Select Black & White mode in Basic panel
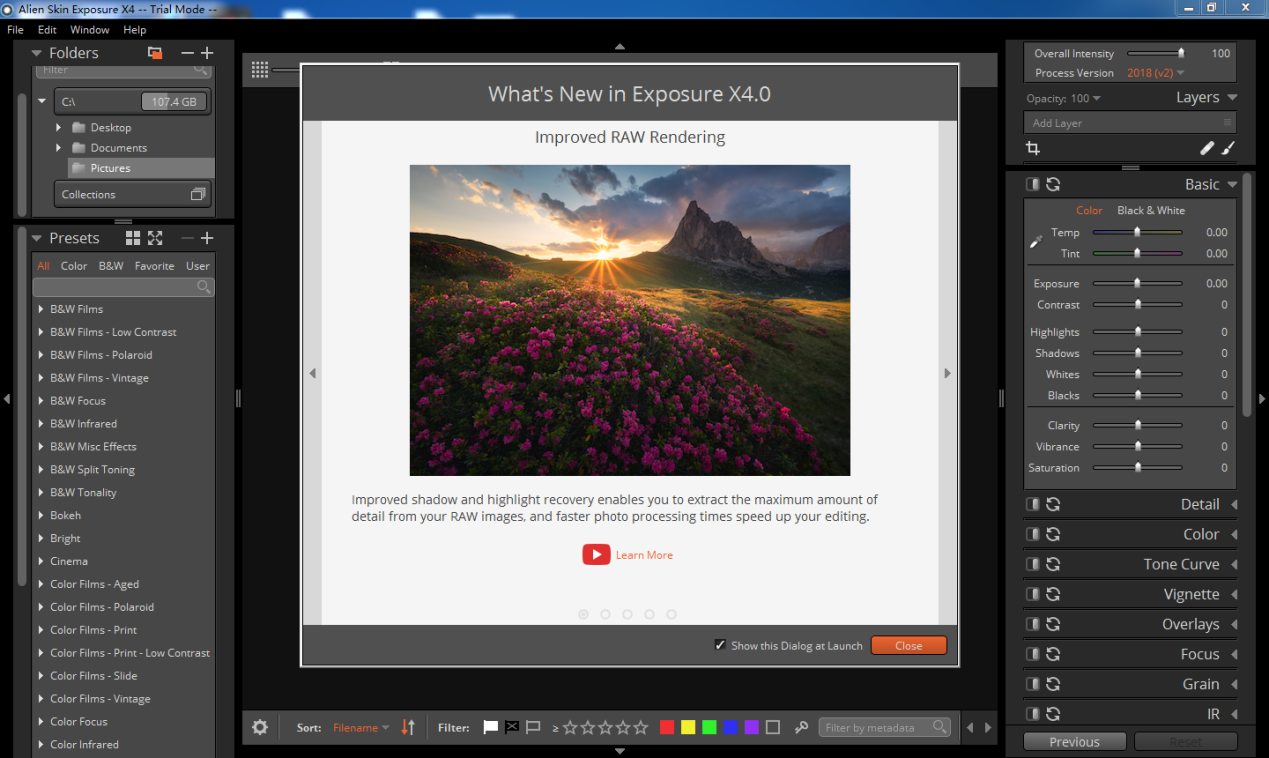Image resolution: width=1269 pixels, height=758 pixels. pos(1151,210)
